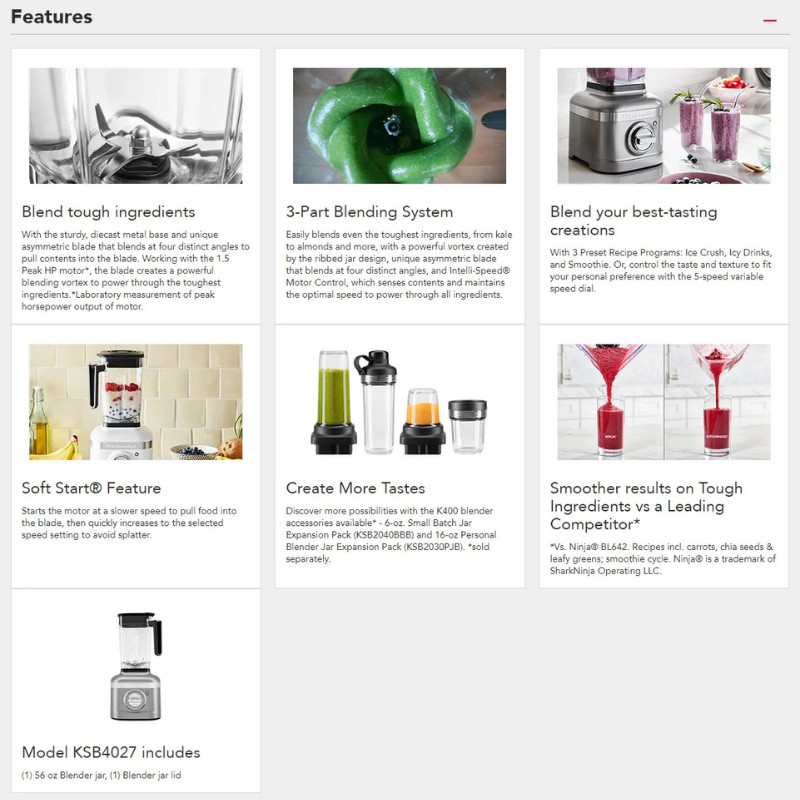Screen dimensions: 800x800
Task: Select the Blend tough ingredients title
Action: pyautogui.click(x=108, y=212)
